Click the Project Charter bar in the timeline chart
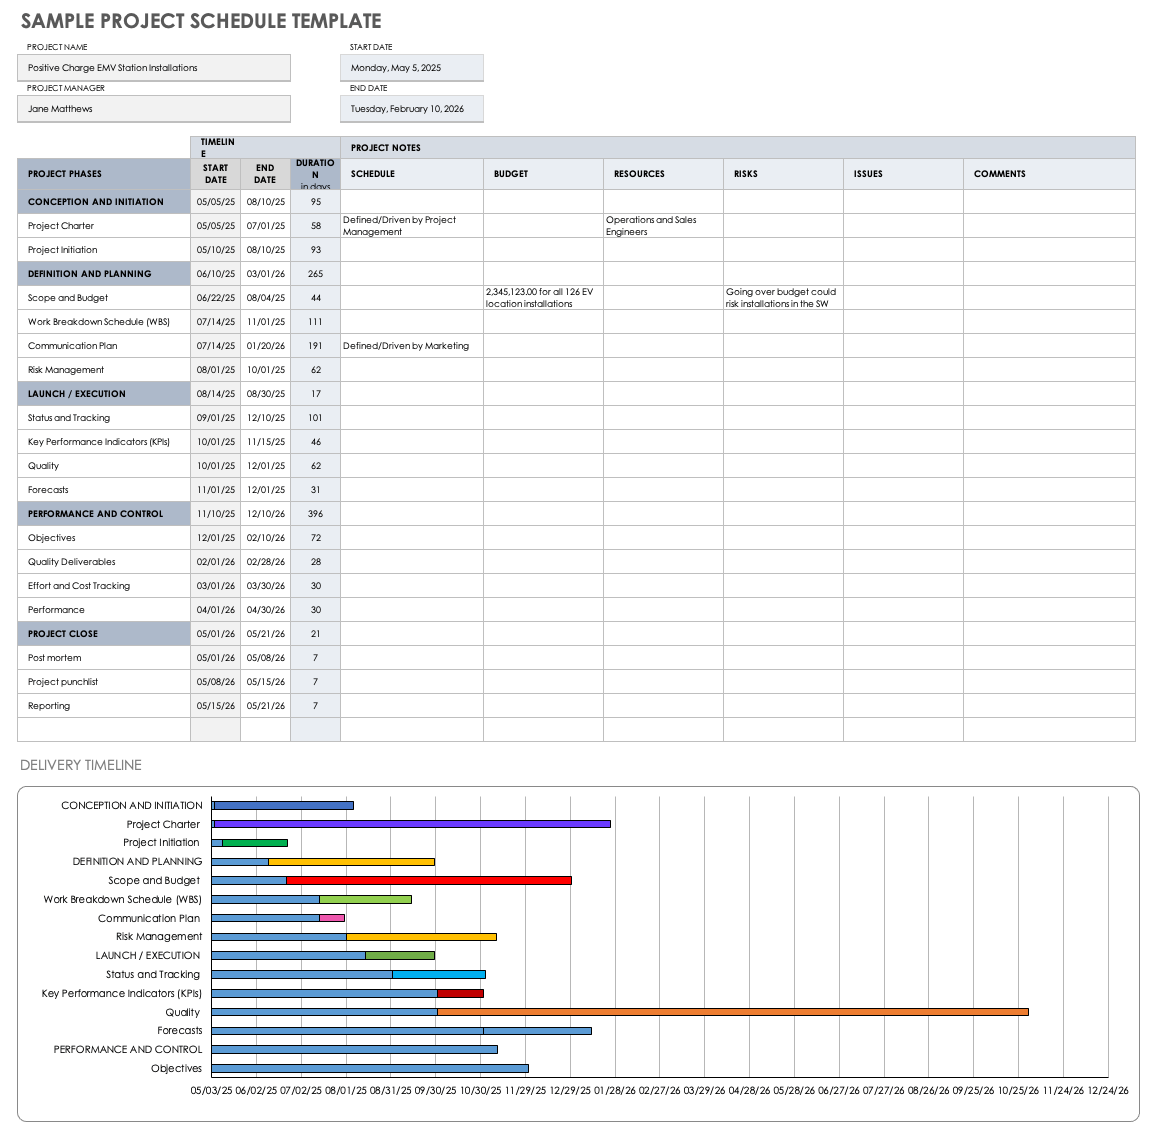Screen dimensions: 1160x1143 pos(410,824)
